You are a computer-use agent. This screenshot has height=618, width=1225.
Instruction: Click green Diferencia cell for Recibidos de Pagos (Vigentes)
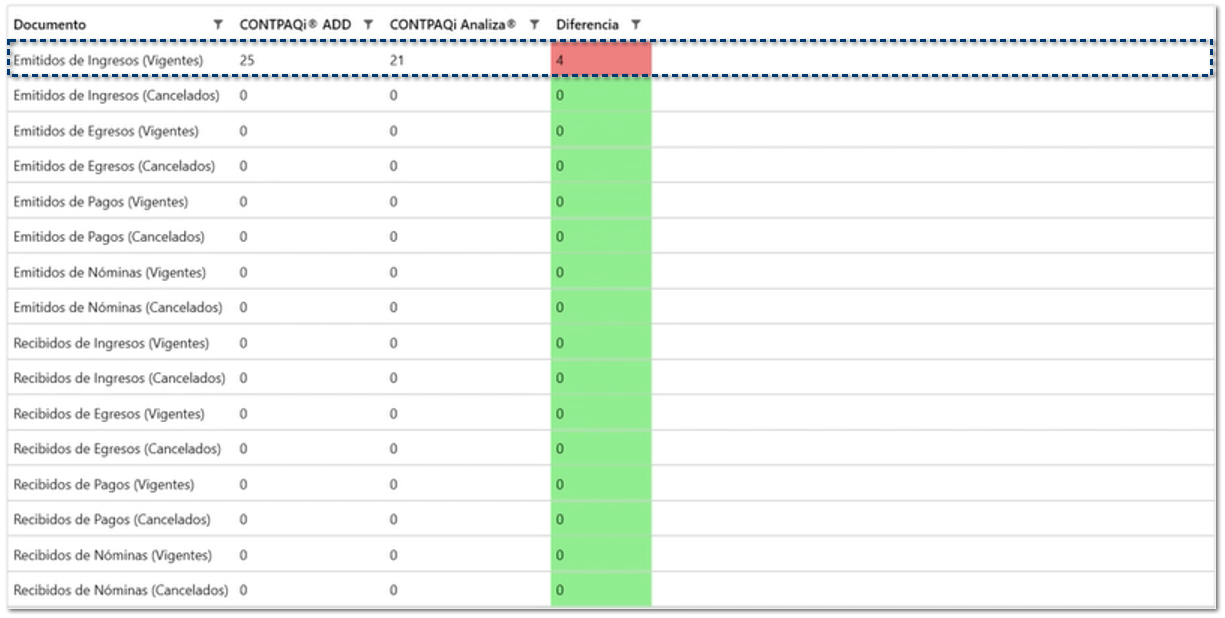click(601, 484)
